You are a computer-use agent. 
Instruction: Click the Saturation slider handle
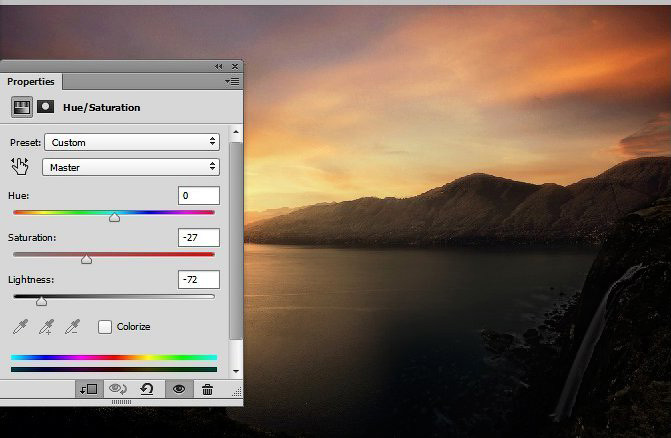click(x=86, y=259)
